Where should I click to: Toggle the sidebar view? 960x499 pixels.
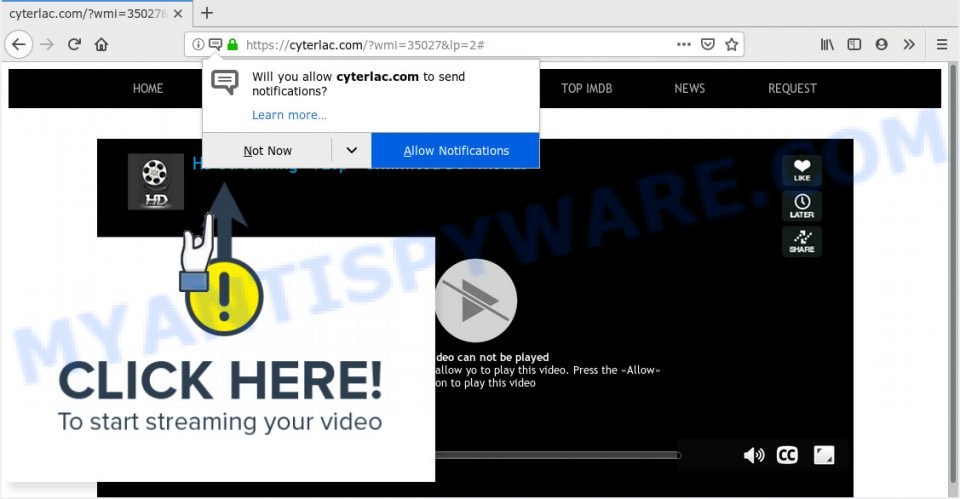coord(854,45)
